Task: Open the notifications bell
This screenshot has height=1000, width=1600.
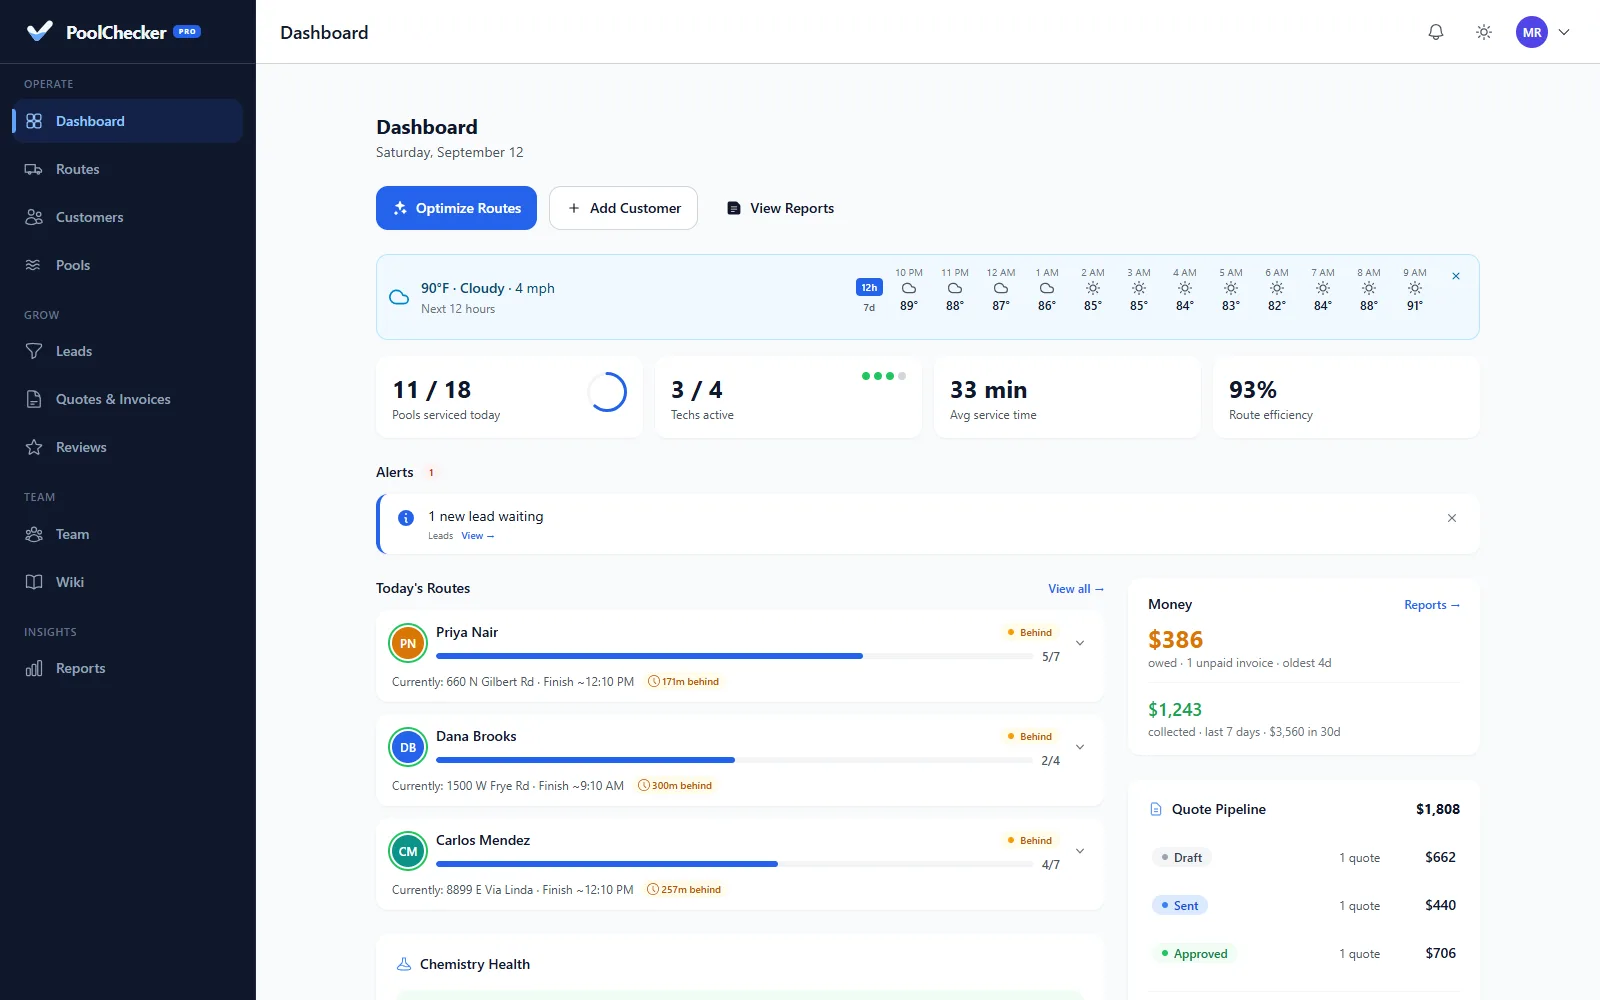Action: 1436,32
